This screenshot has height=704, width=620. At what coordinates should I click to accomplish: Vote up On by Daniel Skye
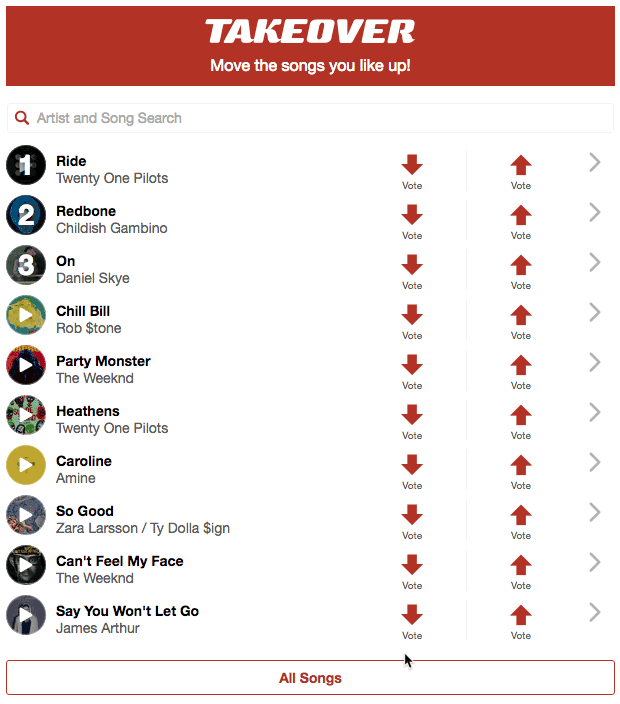(x=520, y=272)
